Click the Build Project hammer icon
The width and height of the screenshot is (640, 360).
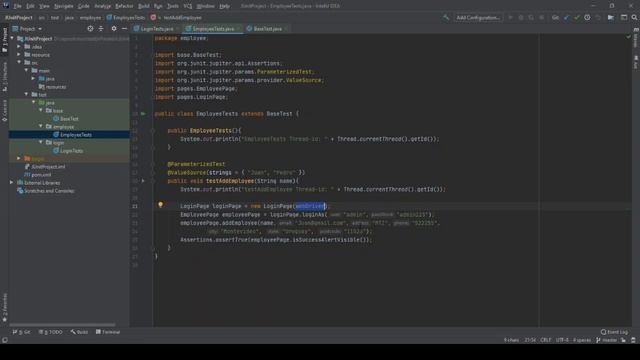coord(446,18)
